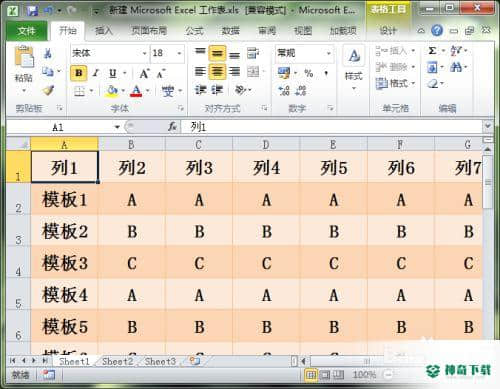Toggle center horizontal alignment
Viewport: 500px width, 389px height.
[x=217, y=71]
